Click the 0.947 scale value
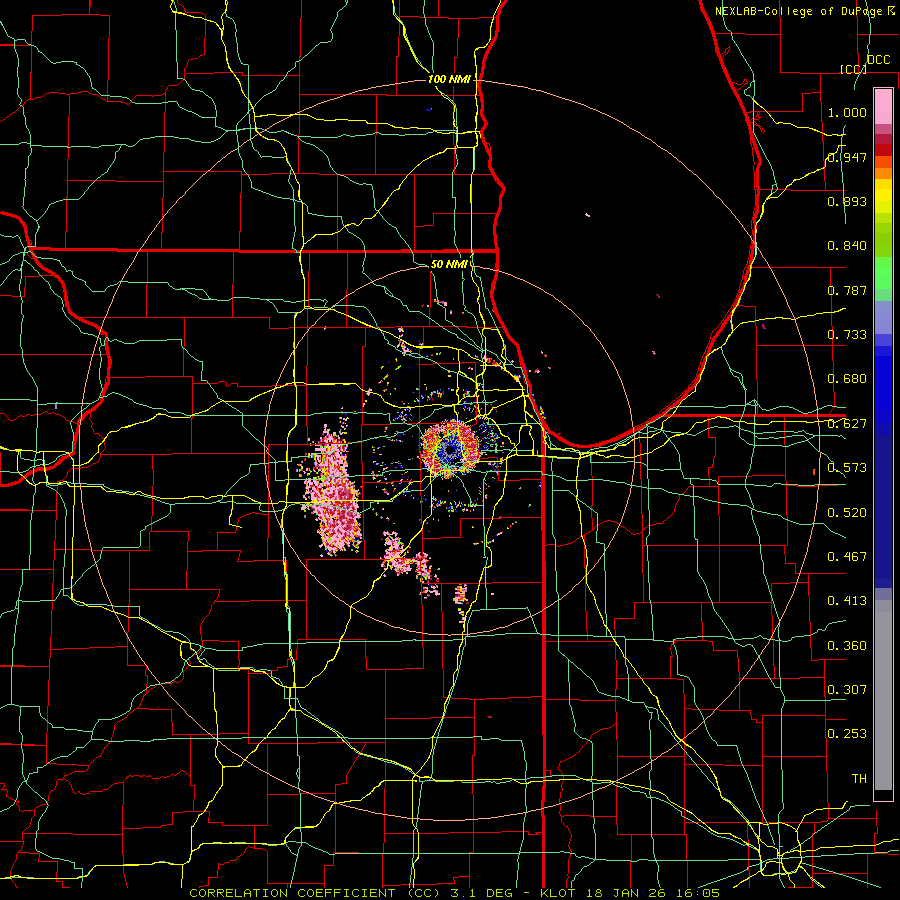900x900 pixels. pyautogui.click(x=847, y=157)
